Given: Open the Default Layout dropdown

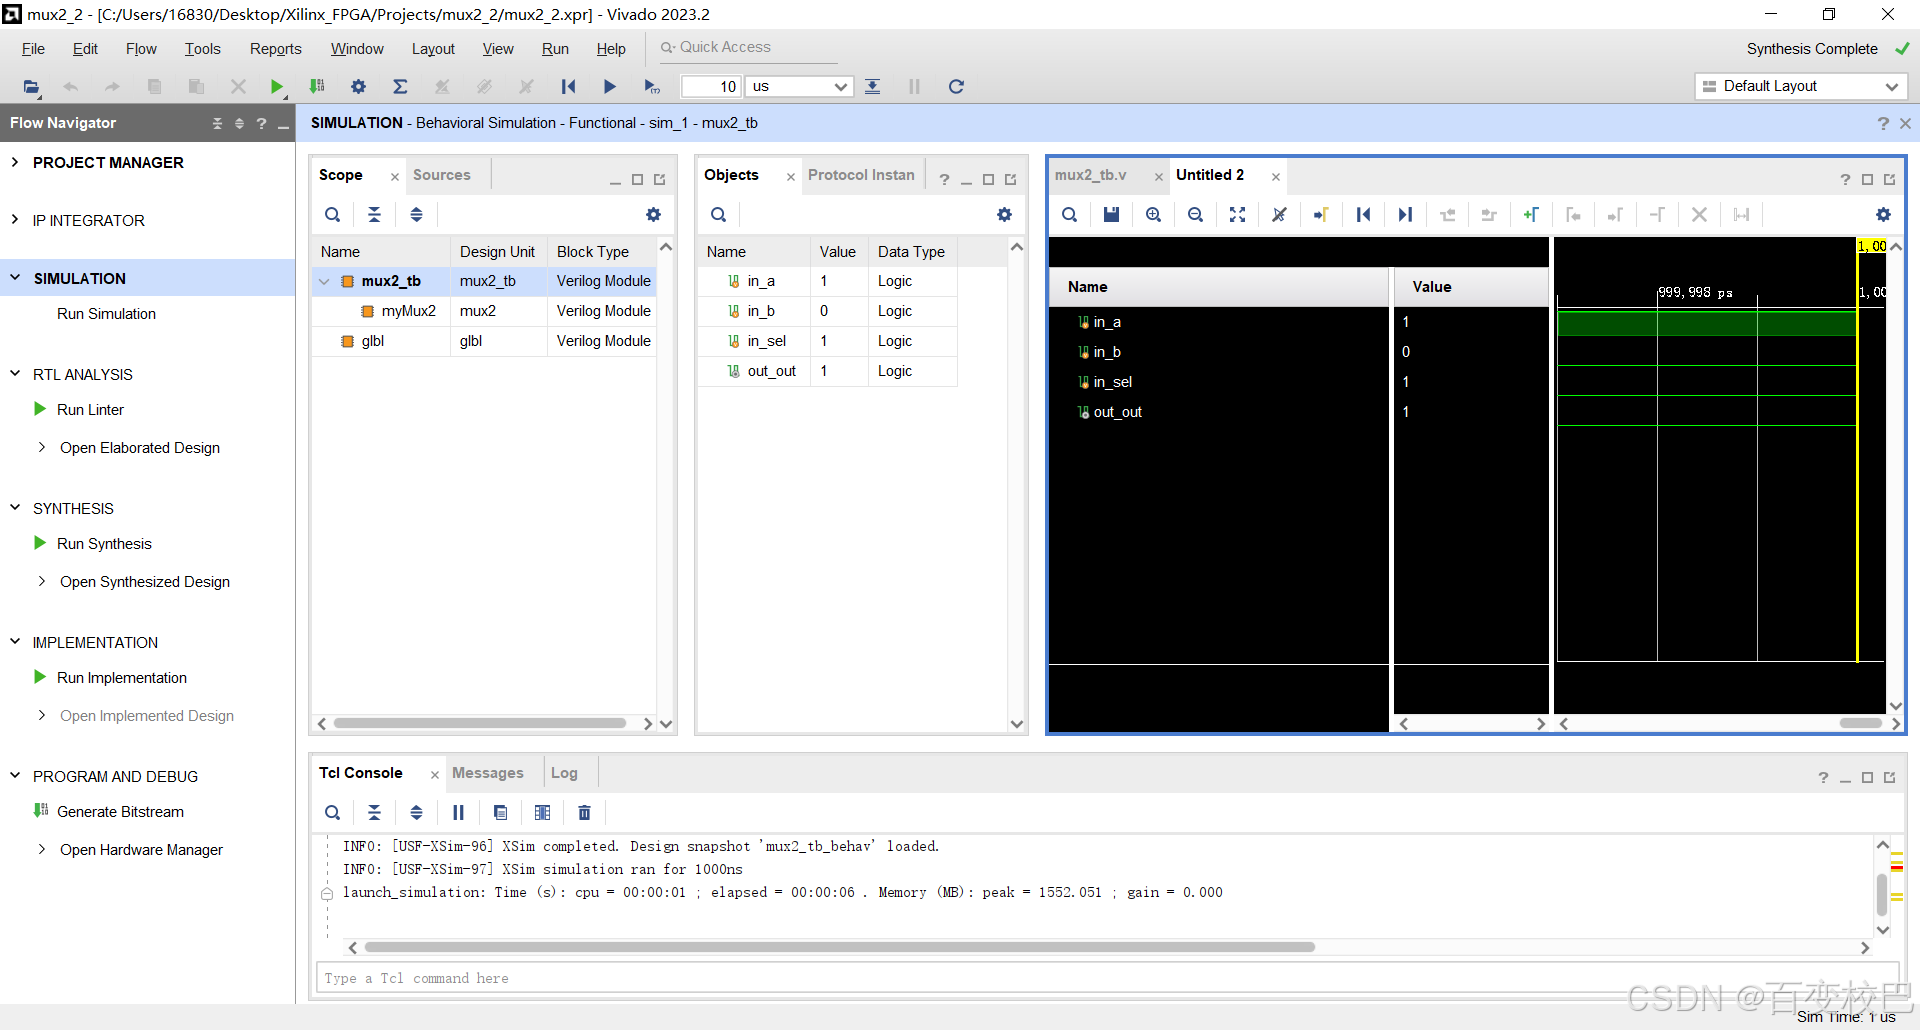Looking at the screenshot, I should pos(1800,86).
